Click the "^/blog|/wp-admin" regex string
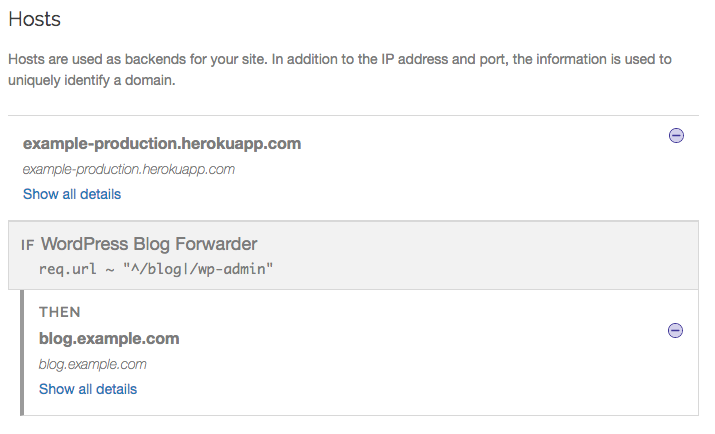Viewport: 715px width, 434px height. click(x=198, y=269)
